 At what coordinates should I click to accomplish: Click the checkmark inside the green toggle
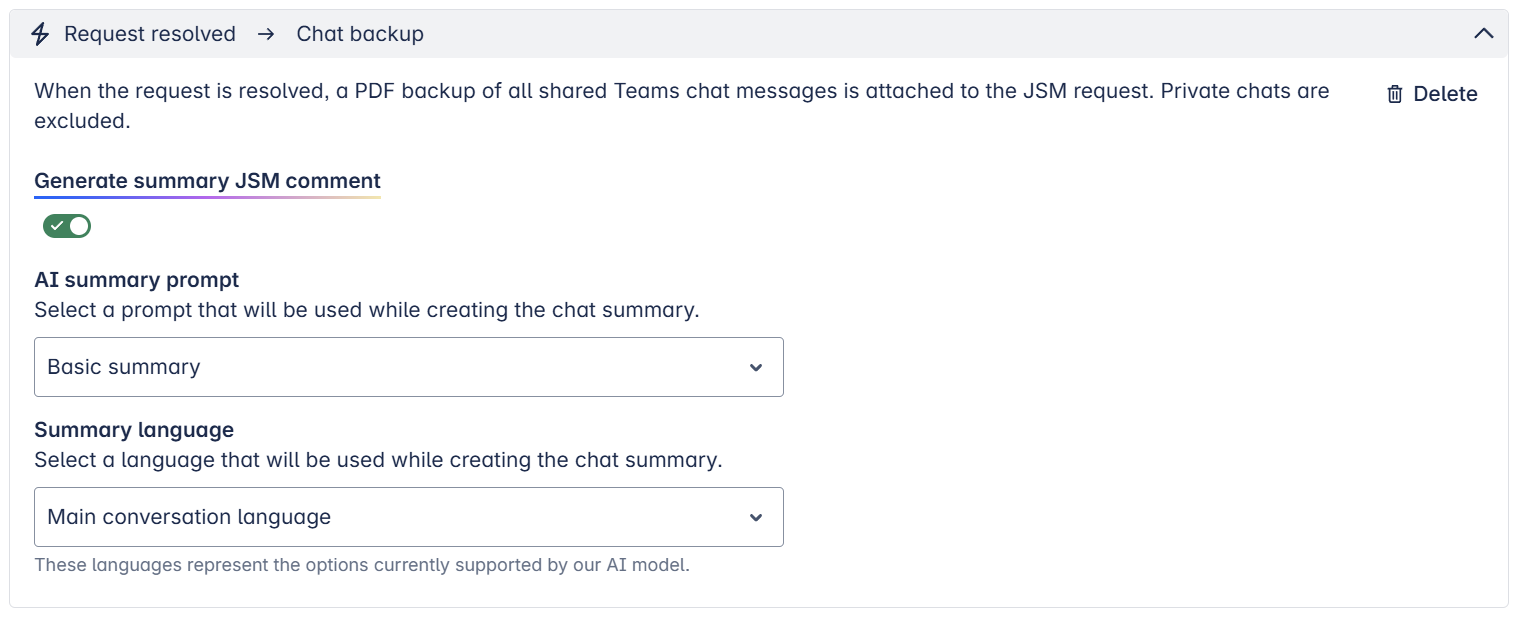click(57, 226)
